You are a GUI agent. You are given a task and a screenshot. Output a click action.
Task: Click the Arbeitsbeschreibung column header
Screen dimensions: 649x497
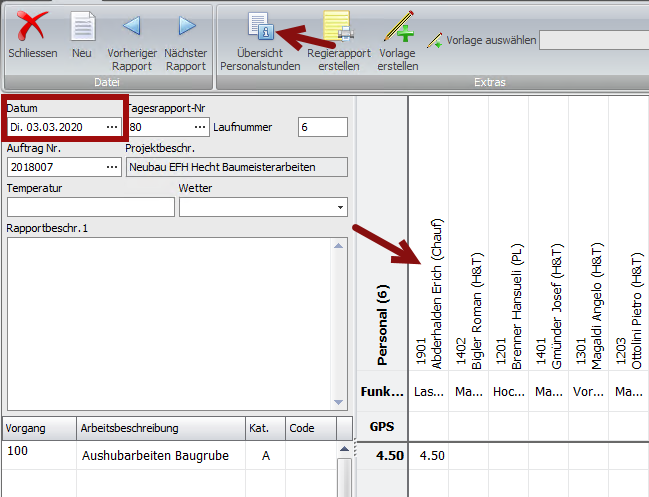click(x=161, y=428)
